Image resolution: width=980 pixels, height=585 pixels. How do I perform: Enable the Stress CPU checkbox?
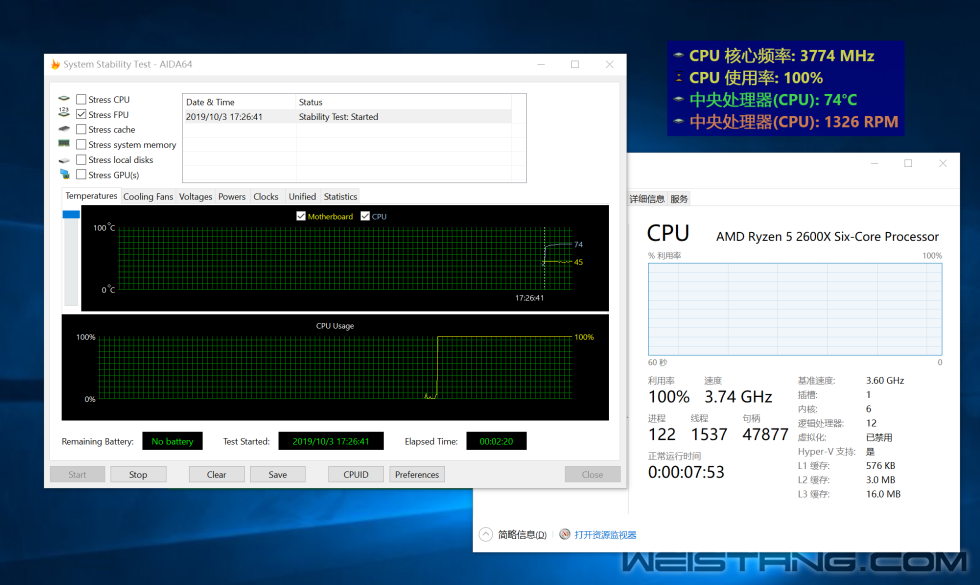81,99
